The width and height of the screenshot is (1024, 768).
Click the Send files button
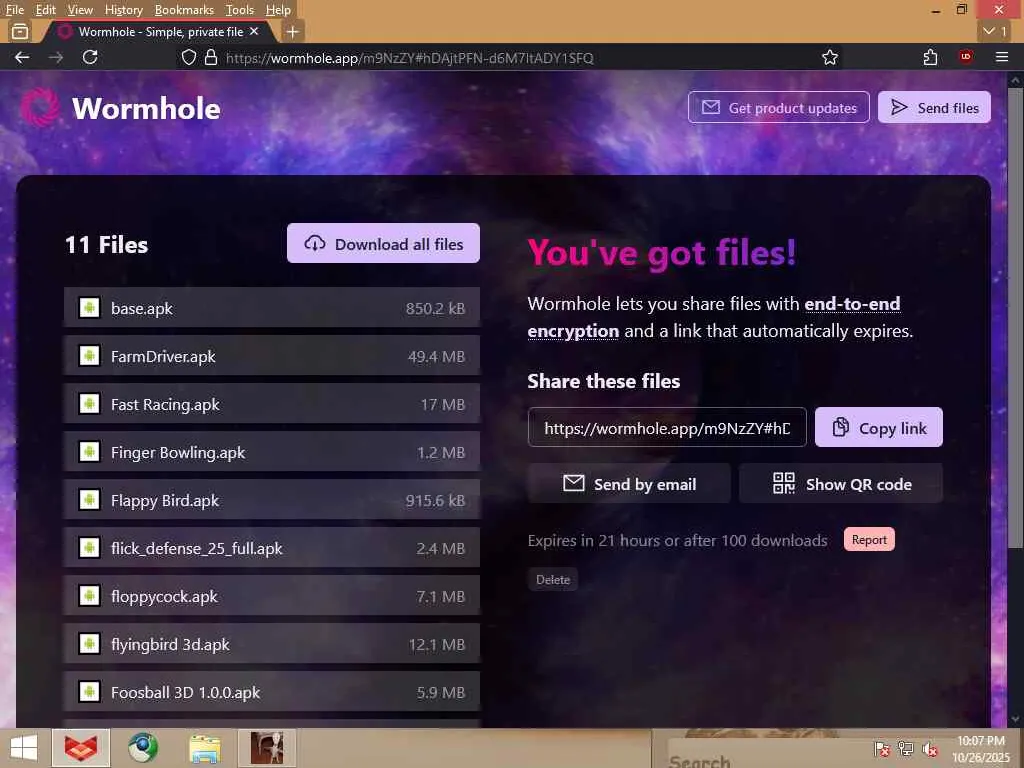934,107
